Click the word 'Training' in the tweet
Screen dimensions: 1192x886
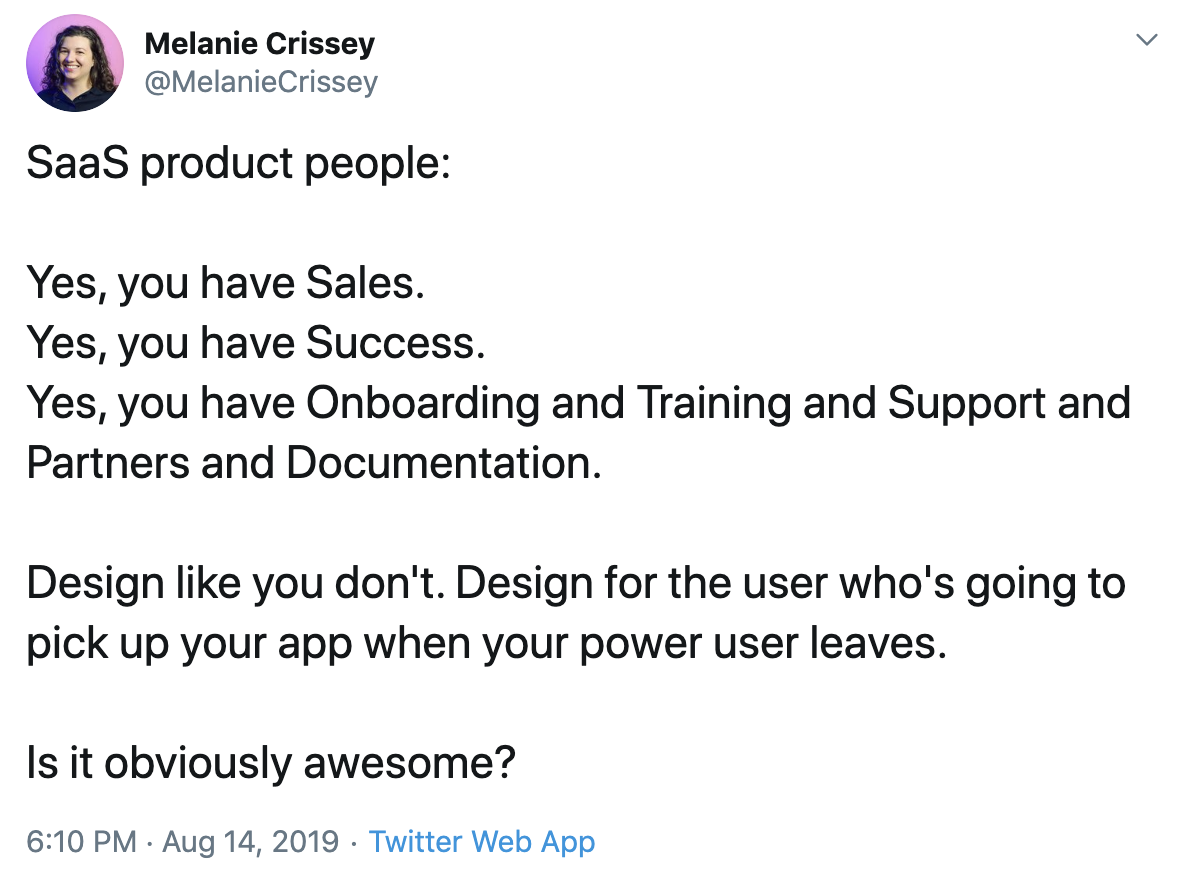pyautogui.click(x=714, y=404)
